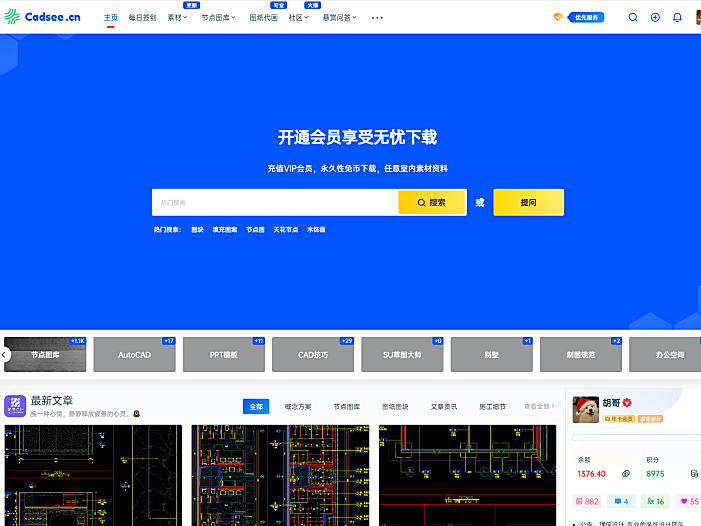Open 图纸代画 page
701x526 pixels.
point(263,17)
